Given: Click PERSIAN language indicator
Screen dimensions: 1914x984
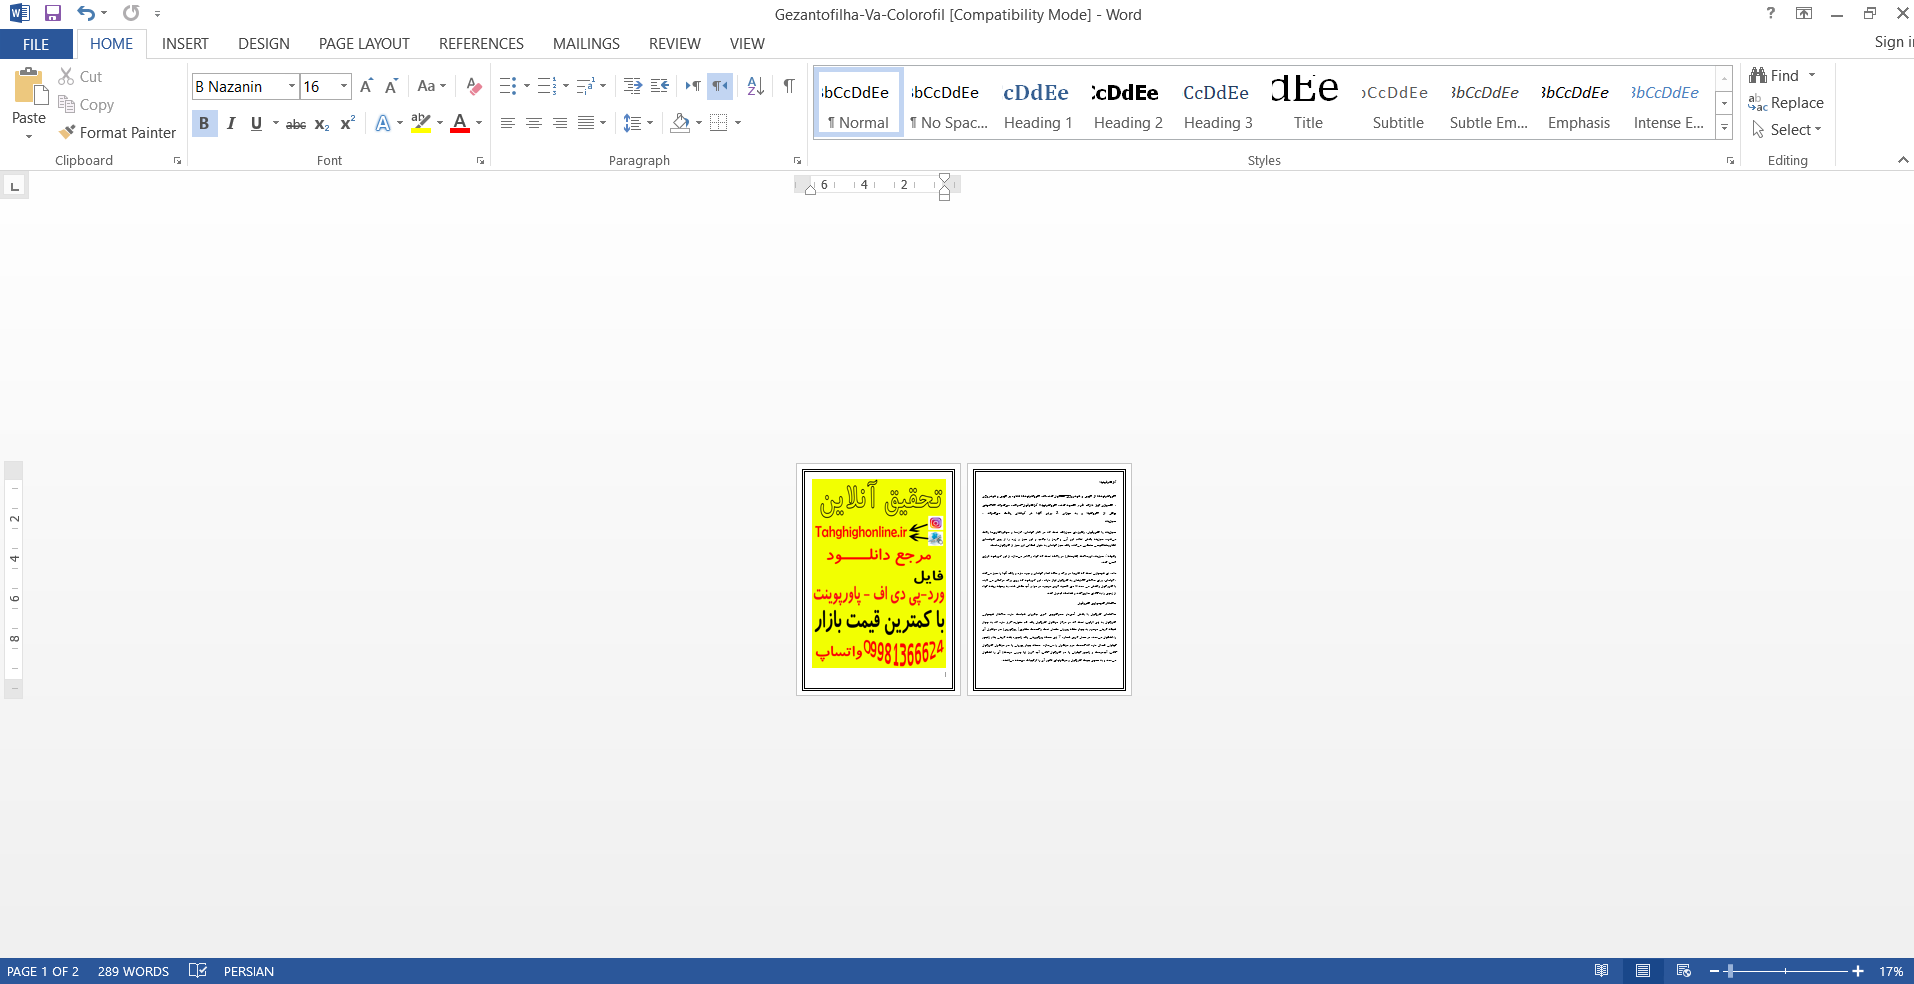Looking at the screenshot, I should tap(249, 971).
